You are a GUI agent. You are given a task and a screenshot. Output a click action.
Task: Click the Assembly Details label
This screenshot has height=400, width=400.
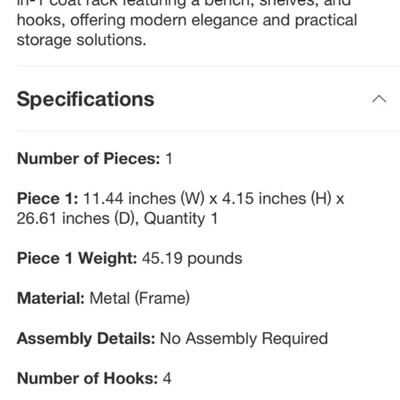pos(86,338)
